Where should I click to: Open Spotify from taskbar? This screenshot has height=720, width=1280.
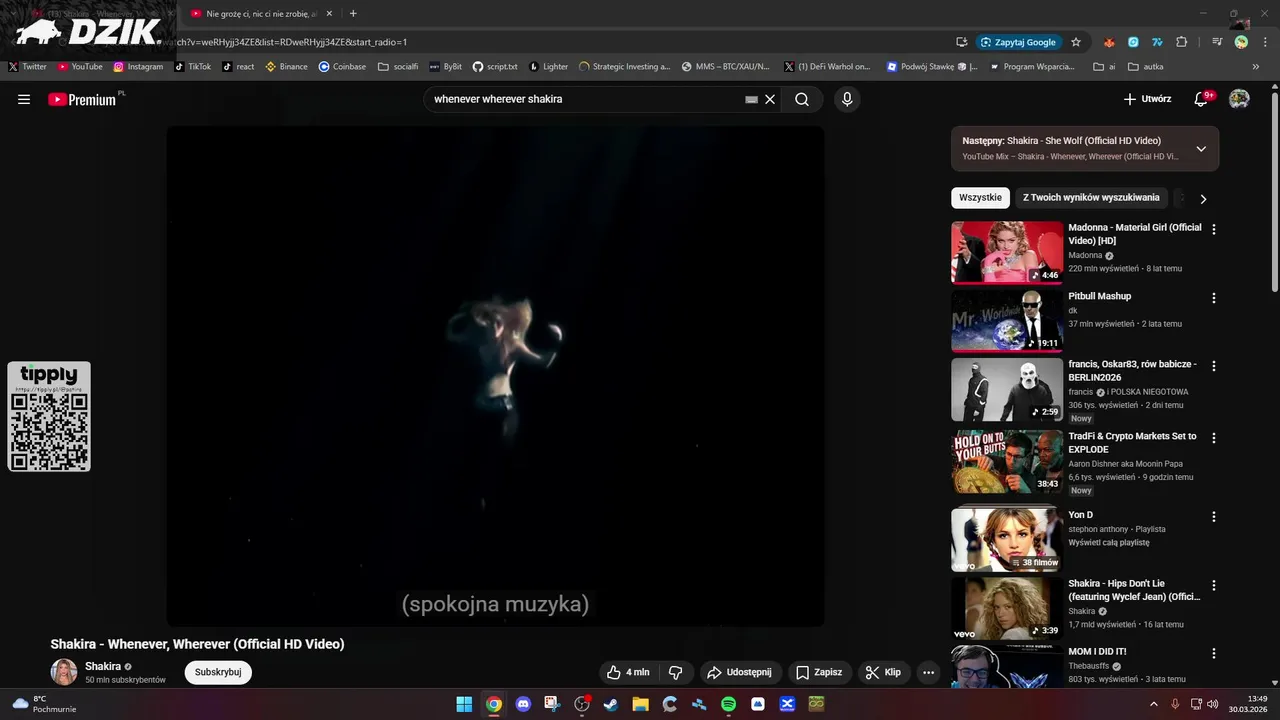(729, 704)
